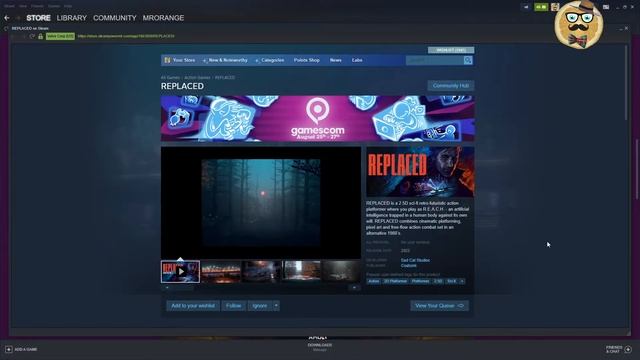This screenshot has height=360, width=640.
Task: Click the media strip right arrow
Action: tap(354, 287)
